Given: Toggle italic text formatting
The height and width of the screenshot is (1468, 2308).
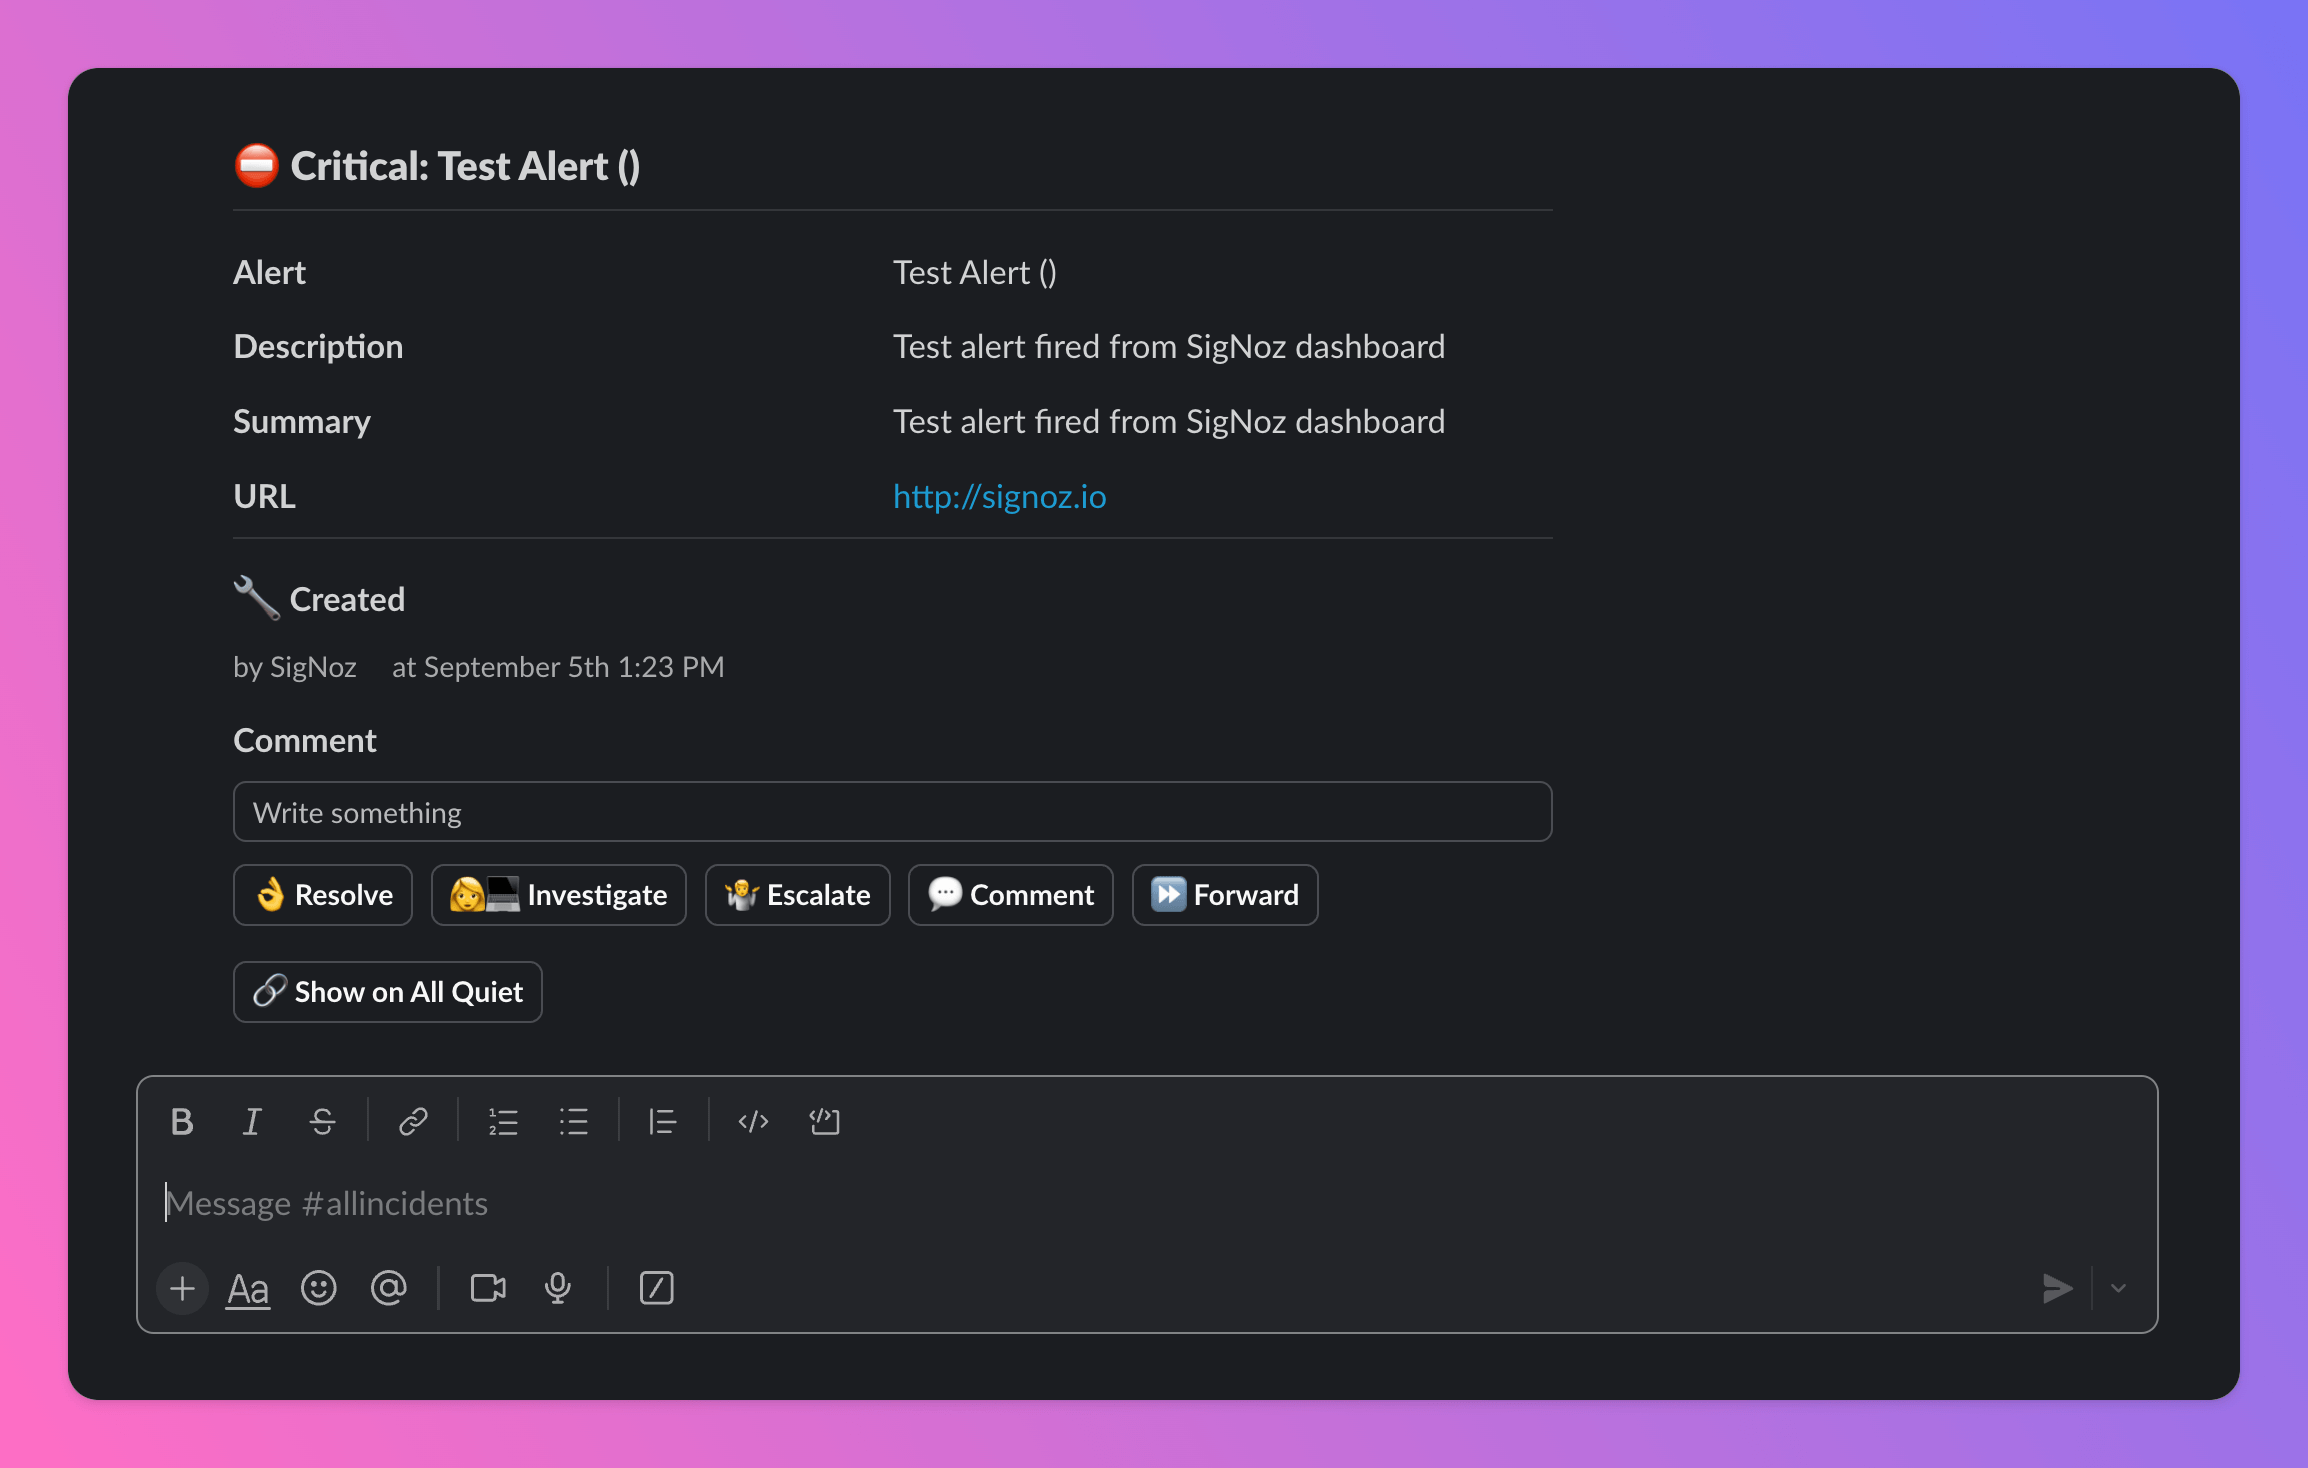Looking at the screenshot, I should (x=252, y=1122).
